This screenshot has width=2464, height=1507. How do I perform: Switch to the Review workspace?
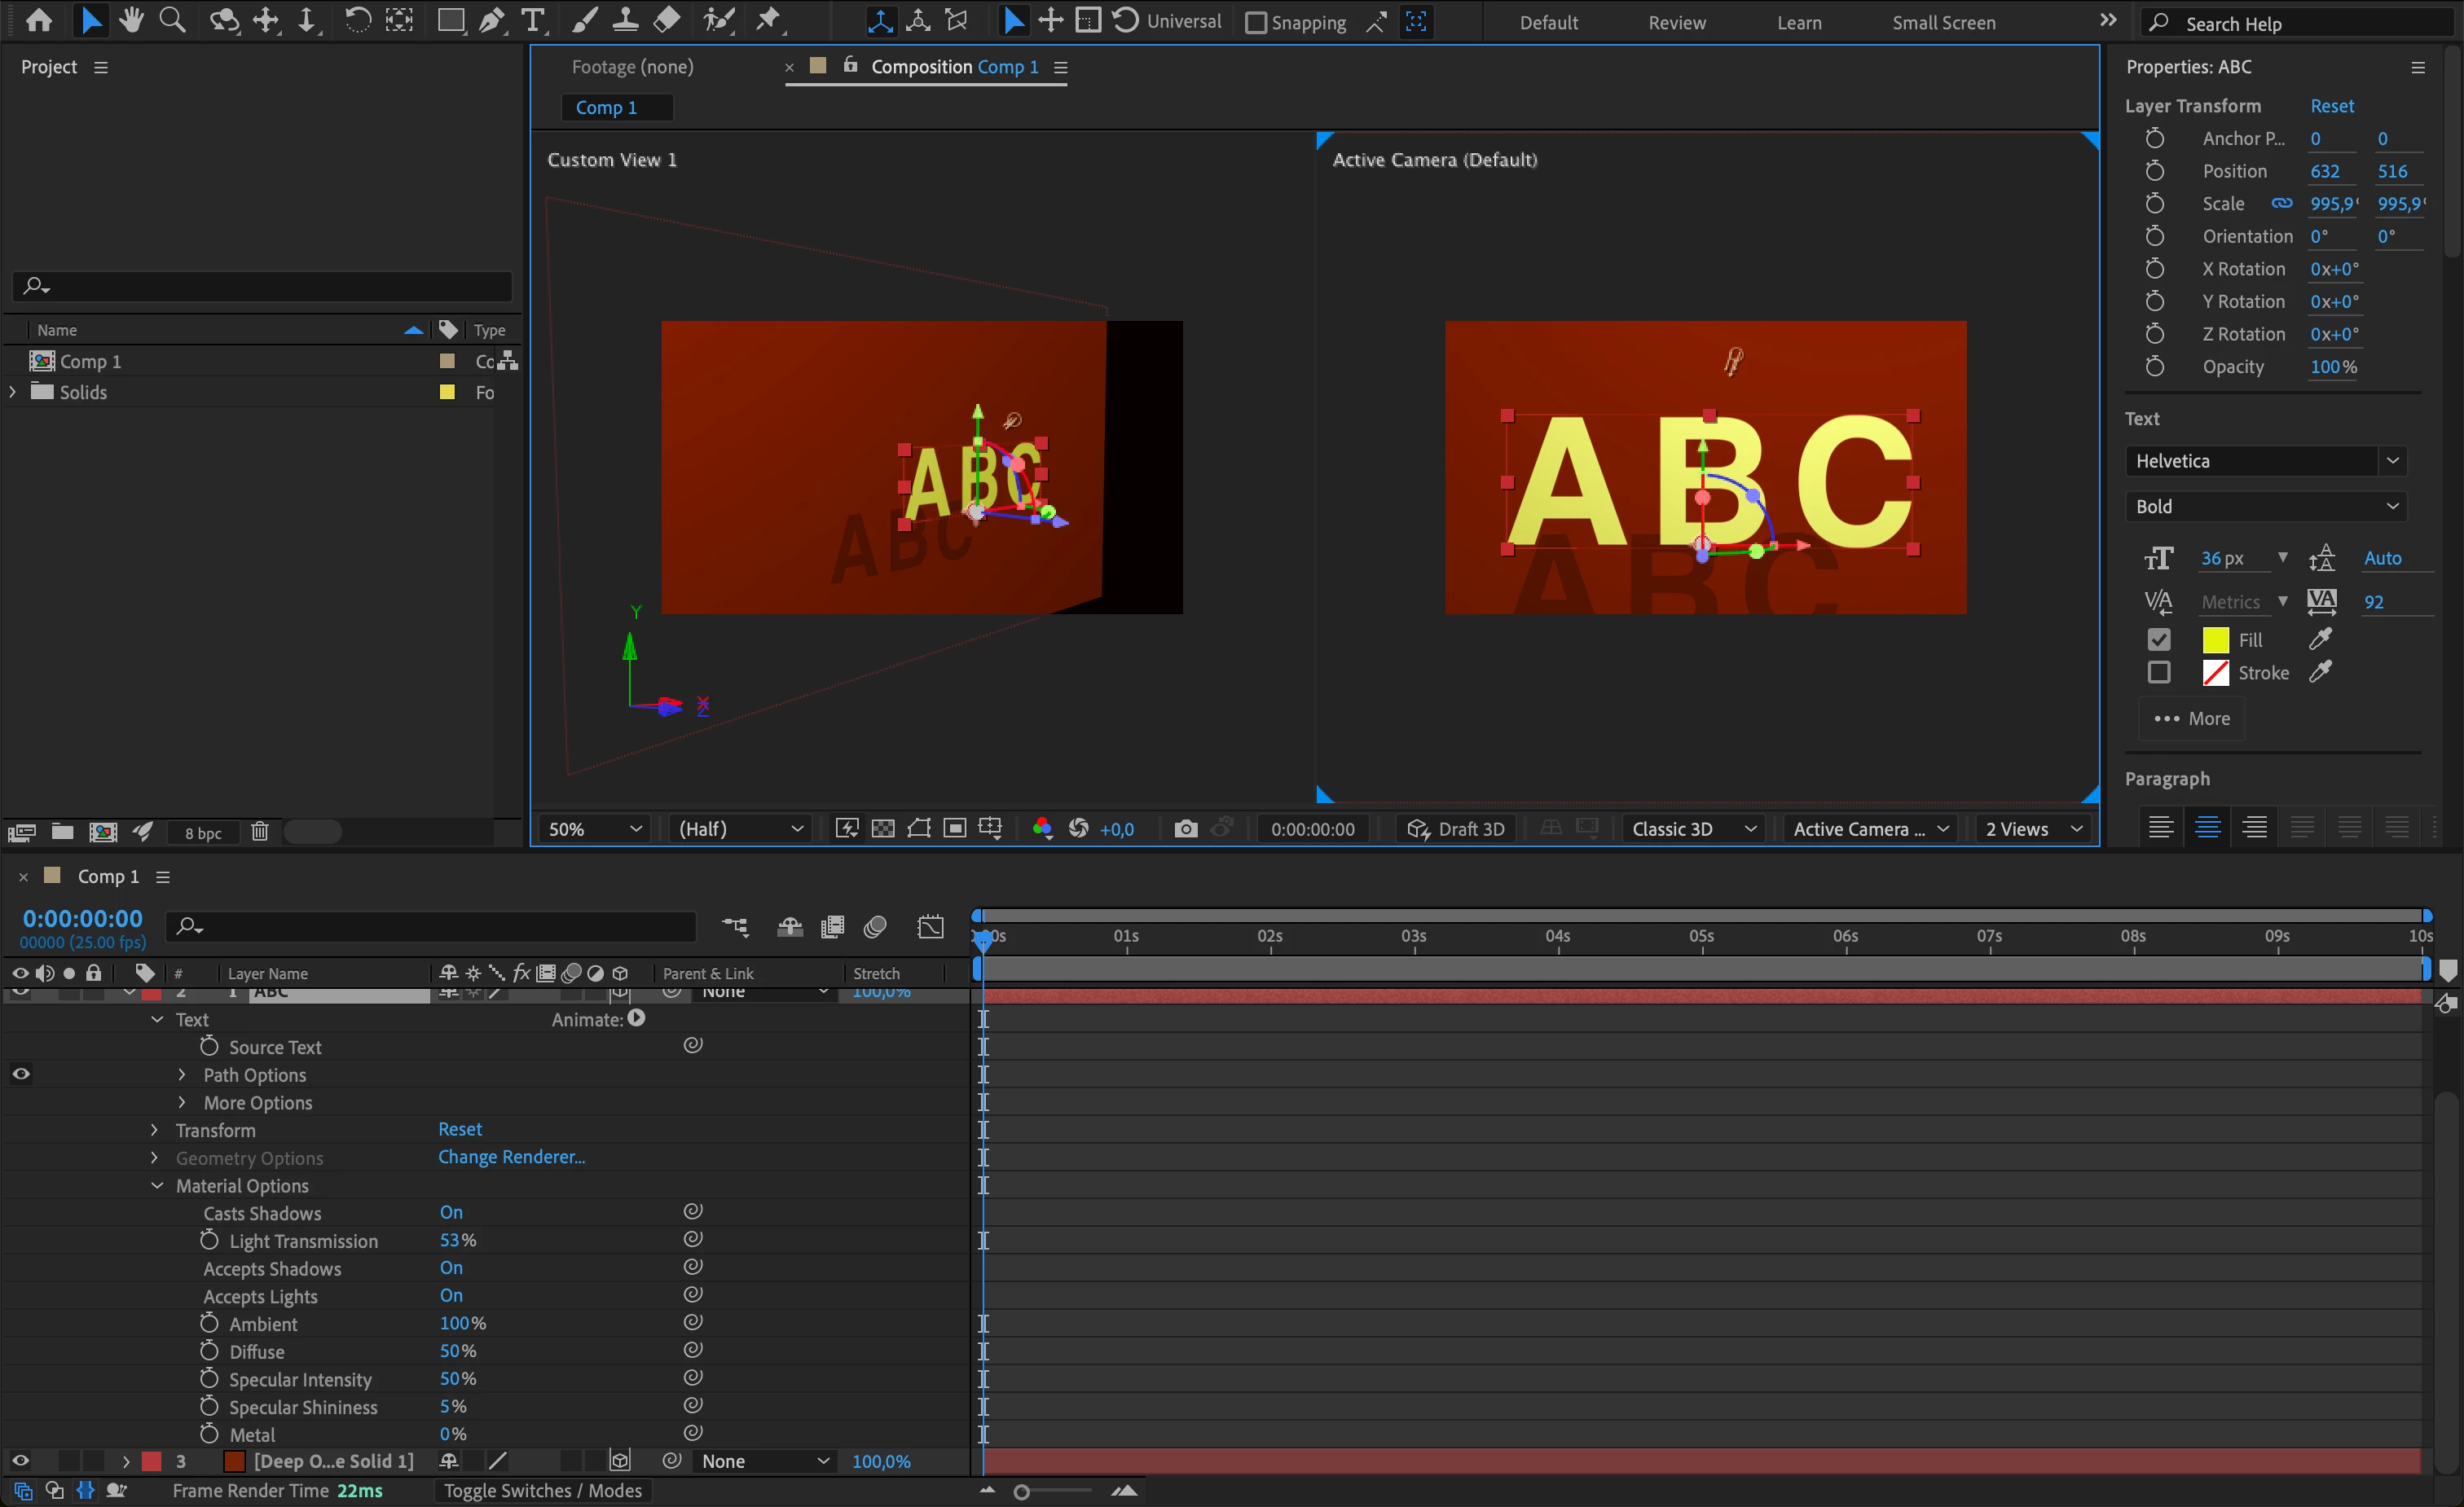point(1677,22)
